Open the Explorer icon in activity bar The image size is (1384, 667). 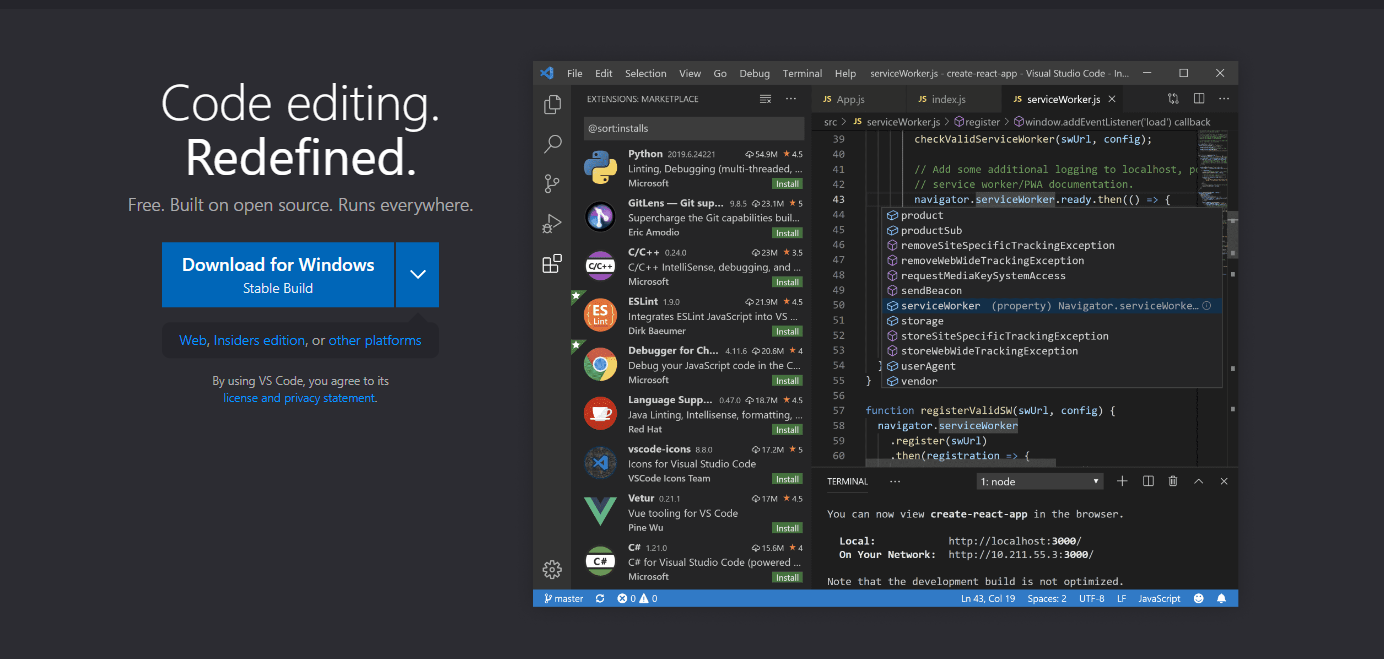point(552,105)
